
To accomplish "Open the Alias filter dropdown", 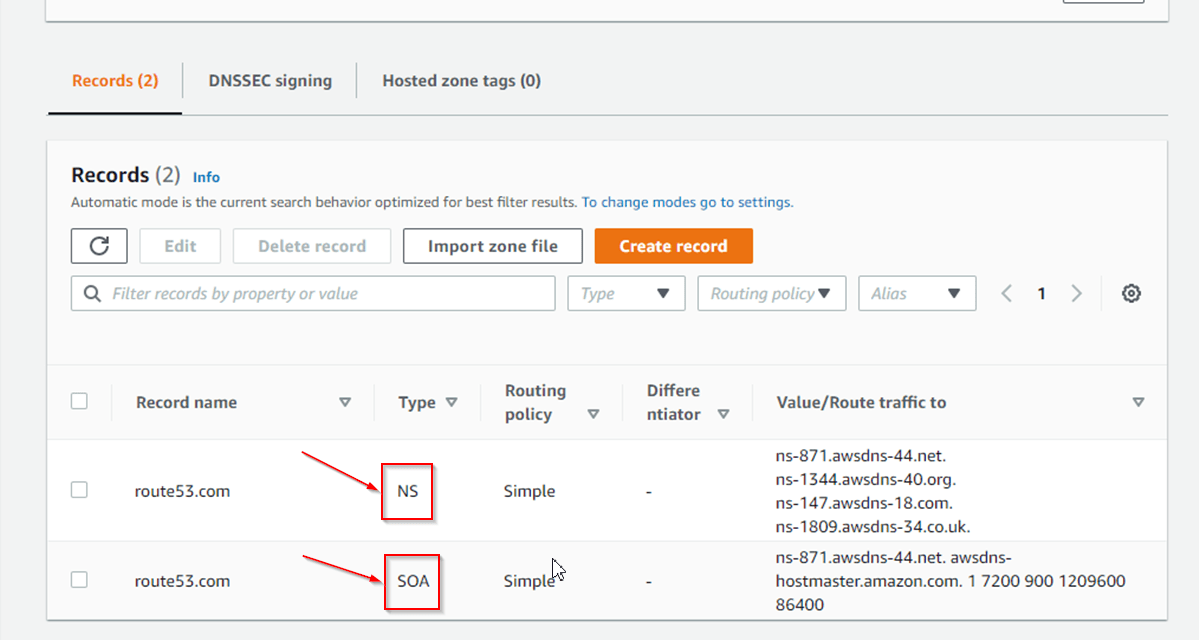I will [916, 293].
